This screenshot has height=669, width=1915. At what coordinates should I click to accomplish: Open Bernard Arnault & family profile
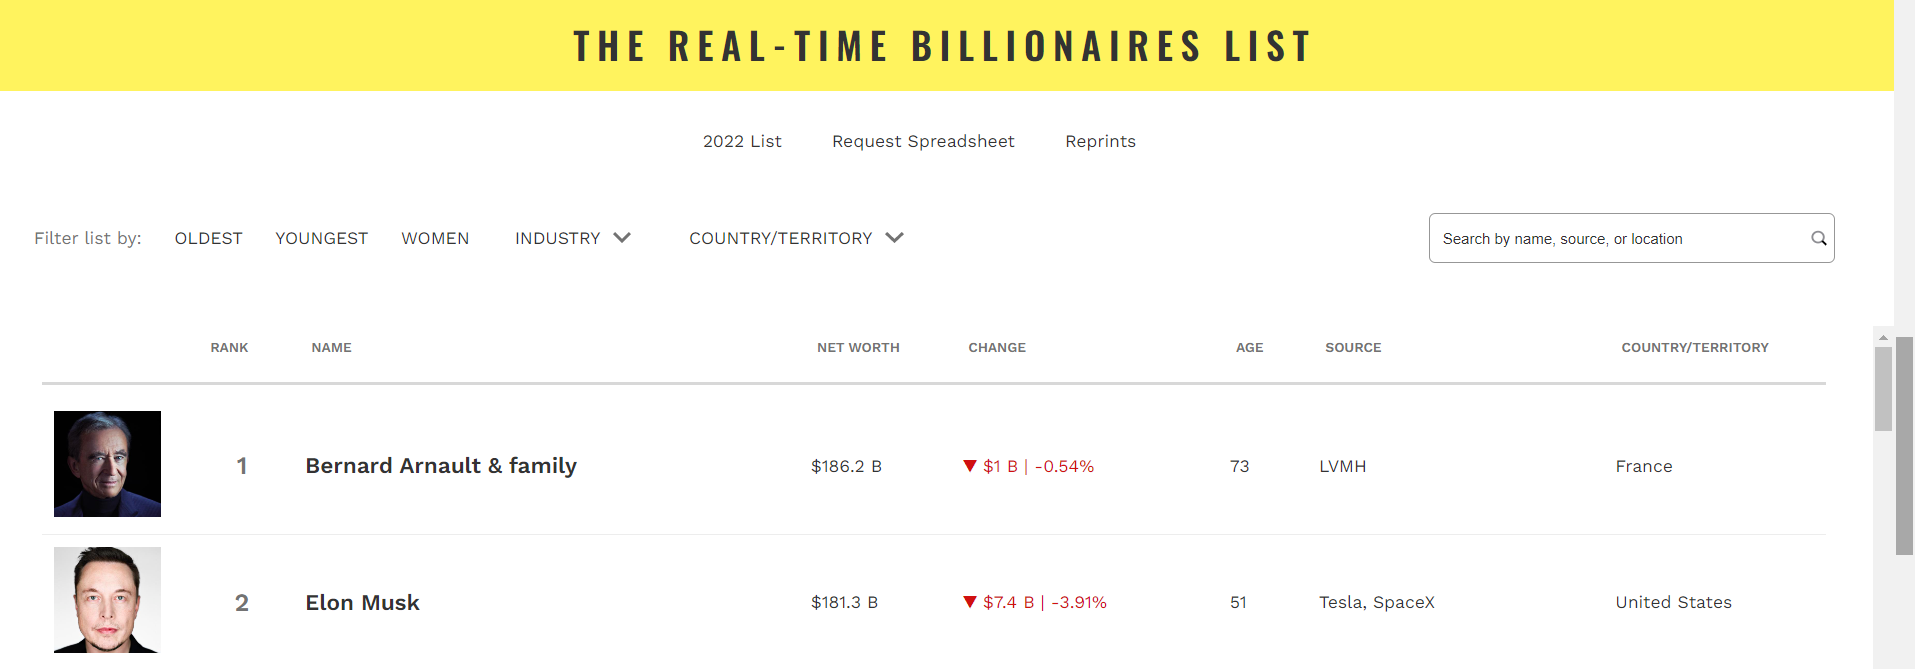(x=441, y=466)
